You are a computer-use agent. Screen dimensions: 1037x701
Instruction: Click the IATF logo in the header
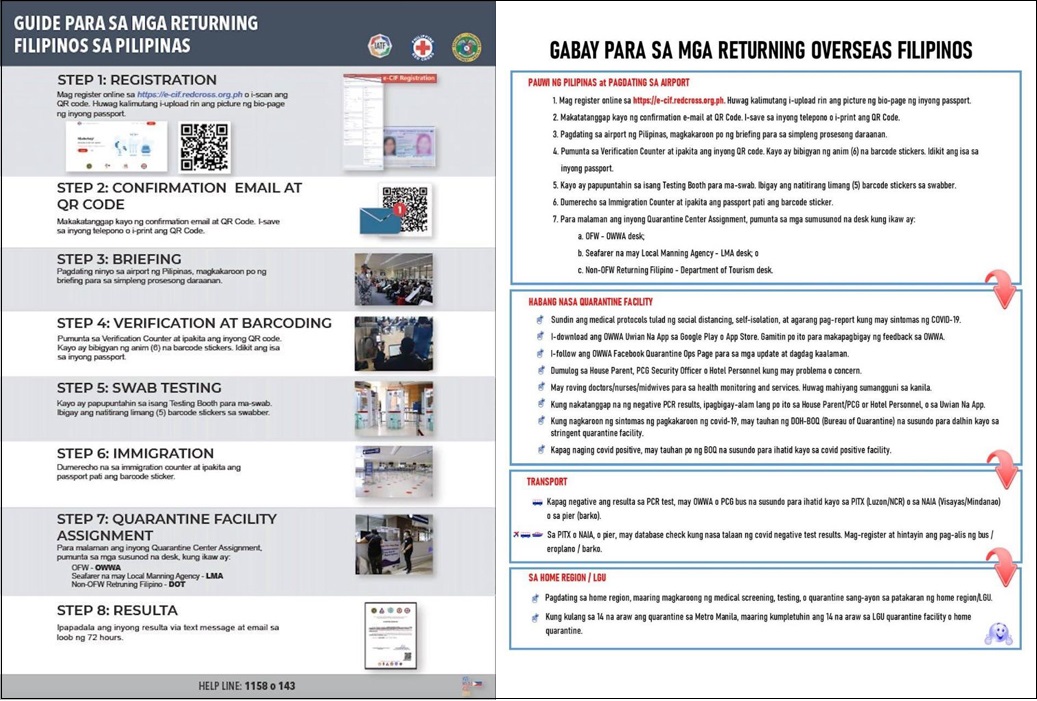[x=380, y=47]
